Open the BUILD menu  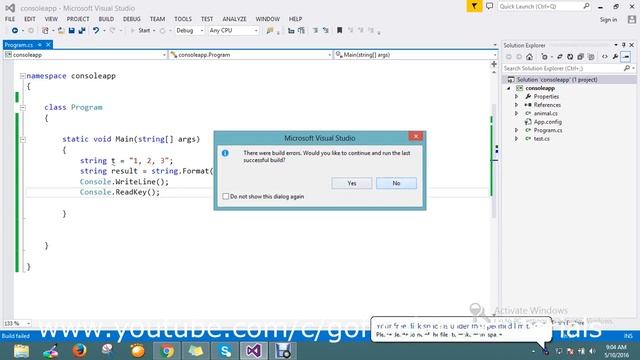pyautogui.click(x=106, y=19)
